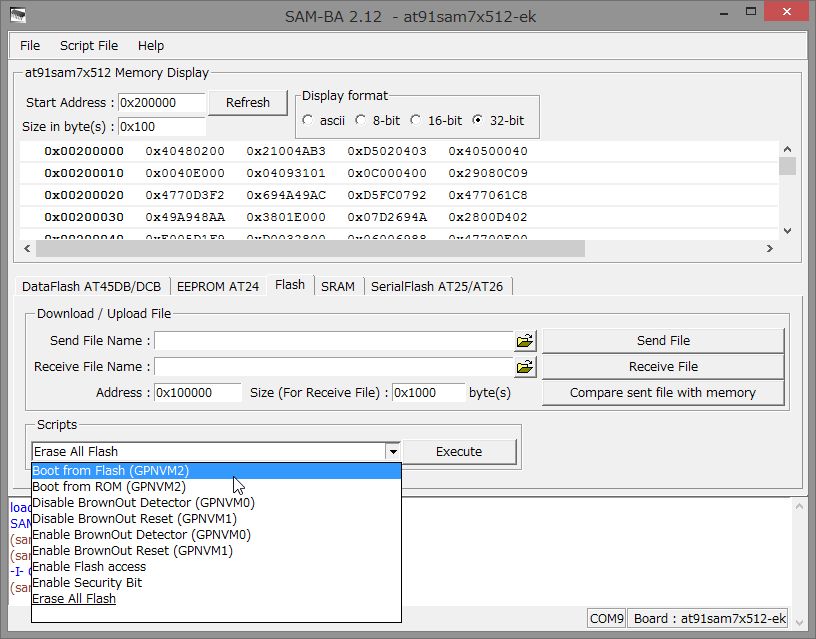Click memory address 0x00200010

click(84, 173)
